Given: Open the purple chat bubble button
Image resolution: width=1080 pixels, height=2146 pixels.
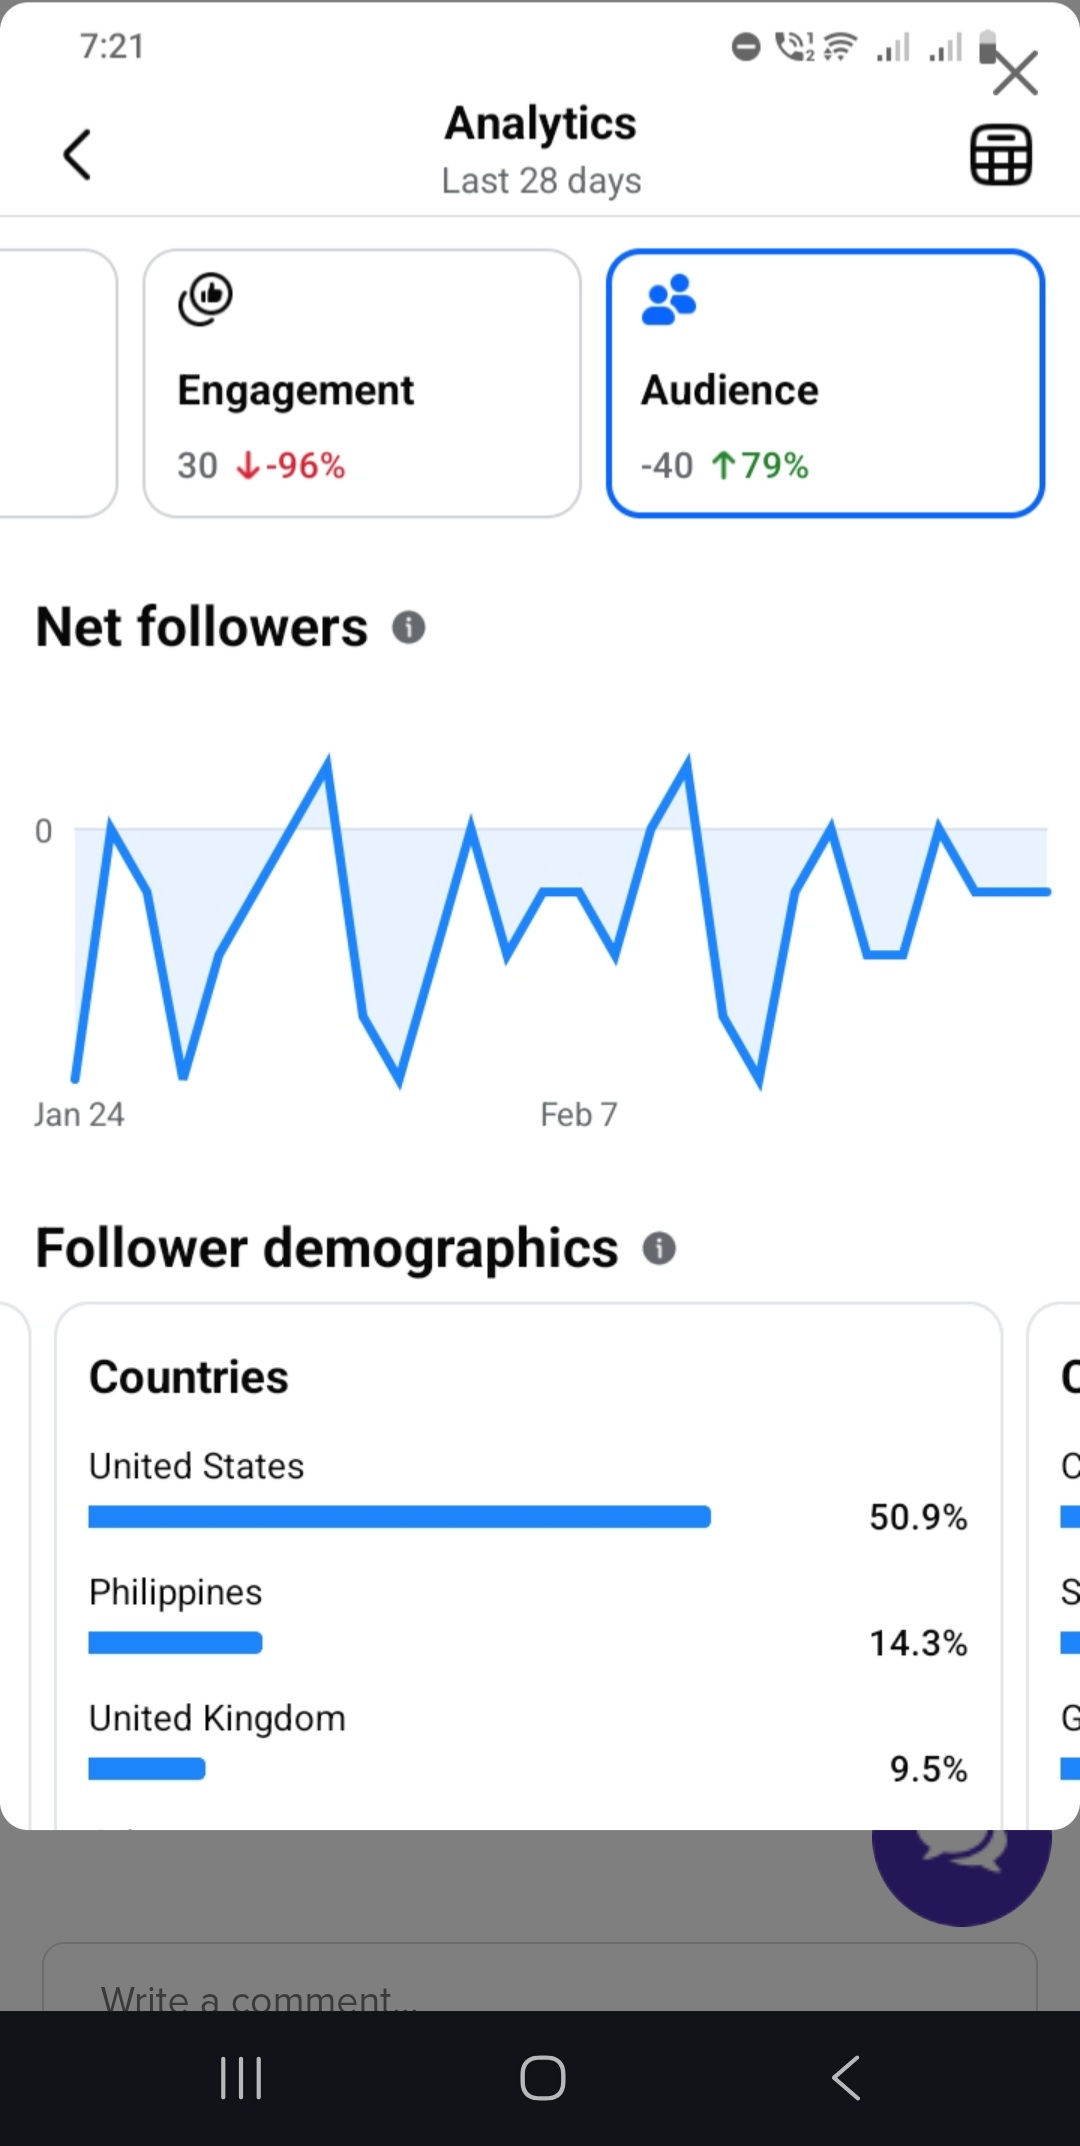Looking at the screenshot, I should (960, 1860).
